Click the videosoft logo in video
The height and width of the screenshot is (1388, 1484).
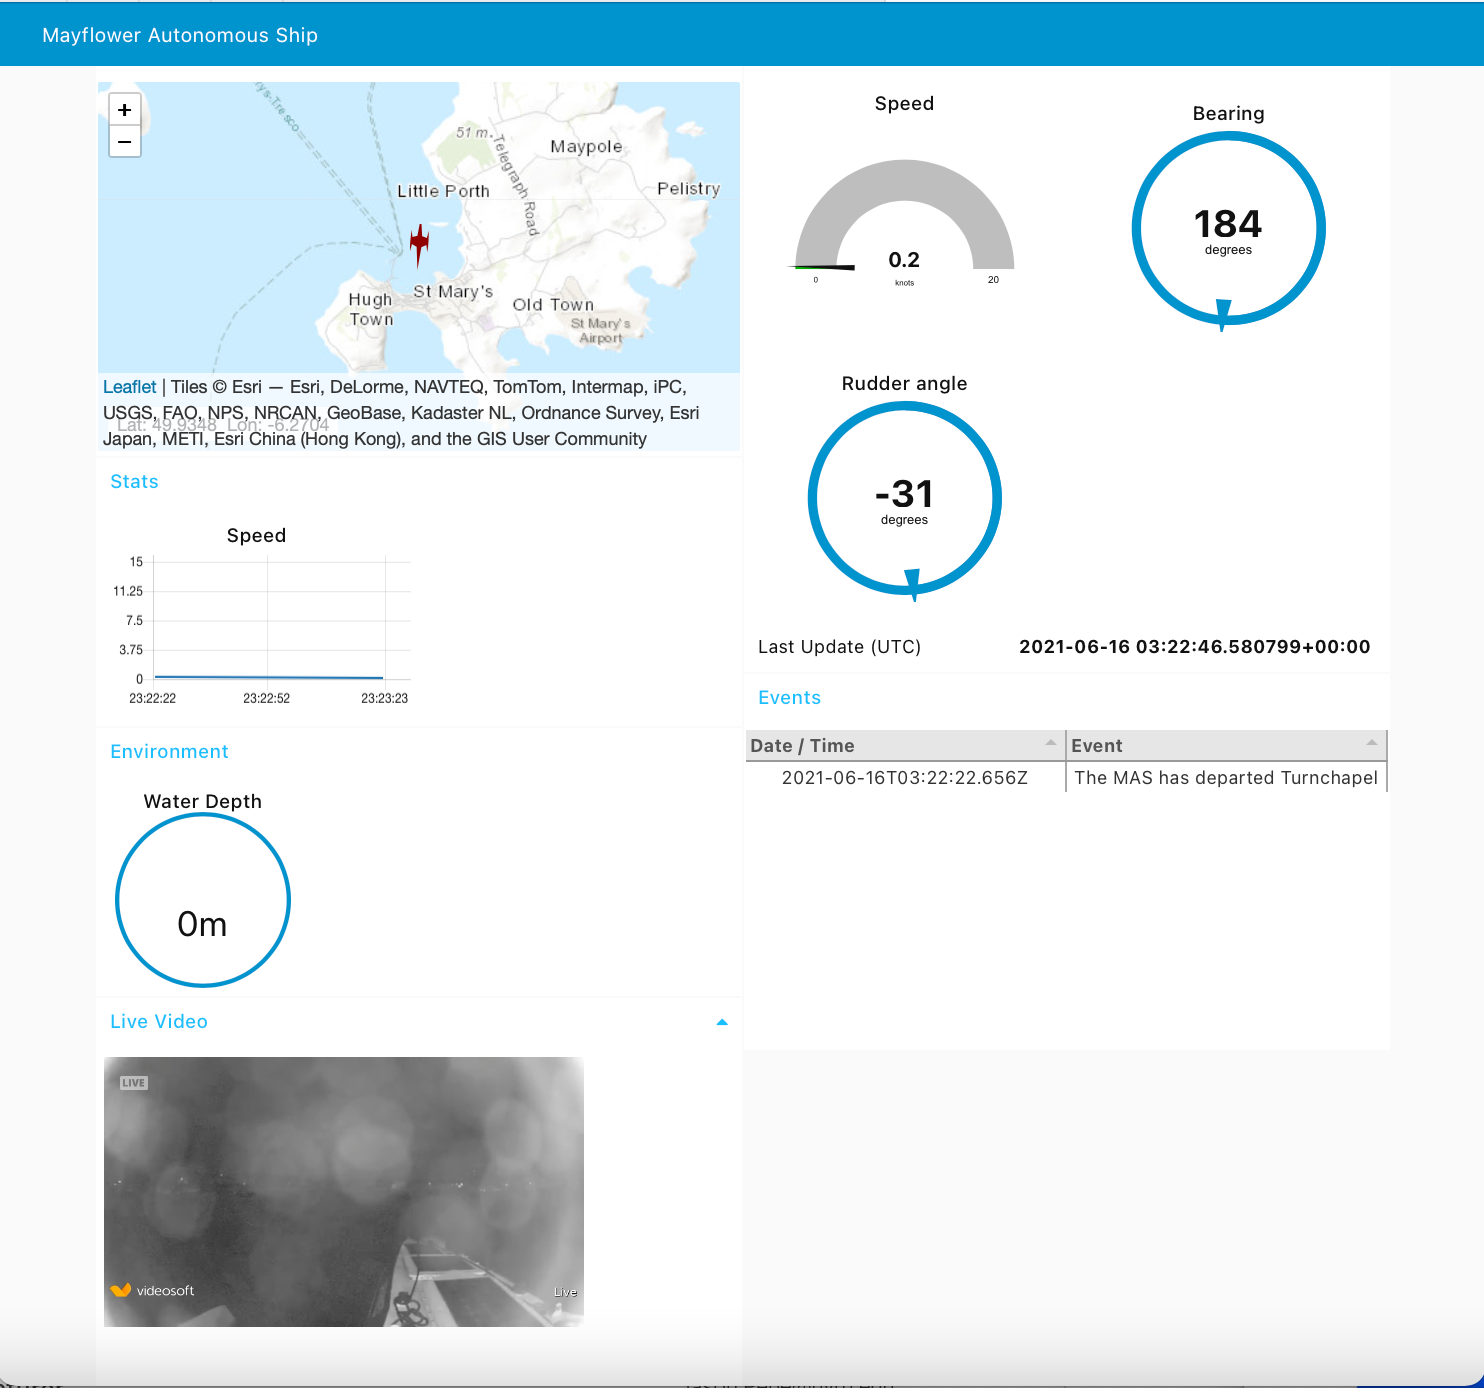pyautogui.click(x=153, y=1290)
